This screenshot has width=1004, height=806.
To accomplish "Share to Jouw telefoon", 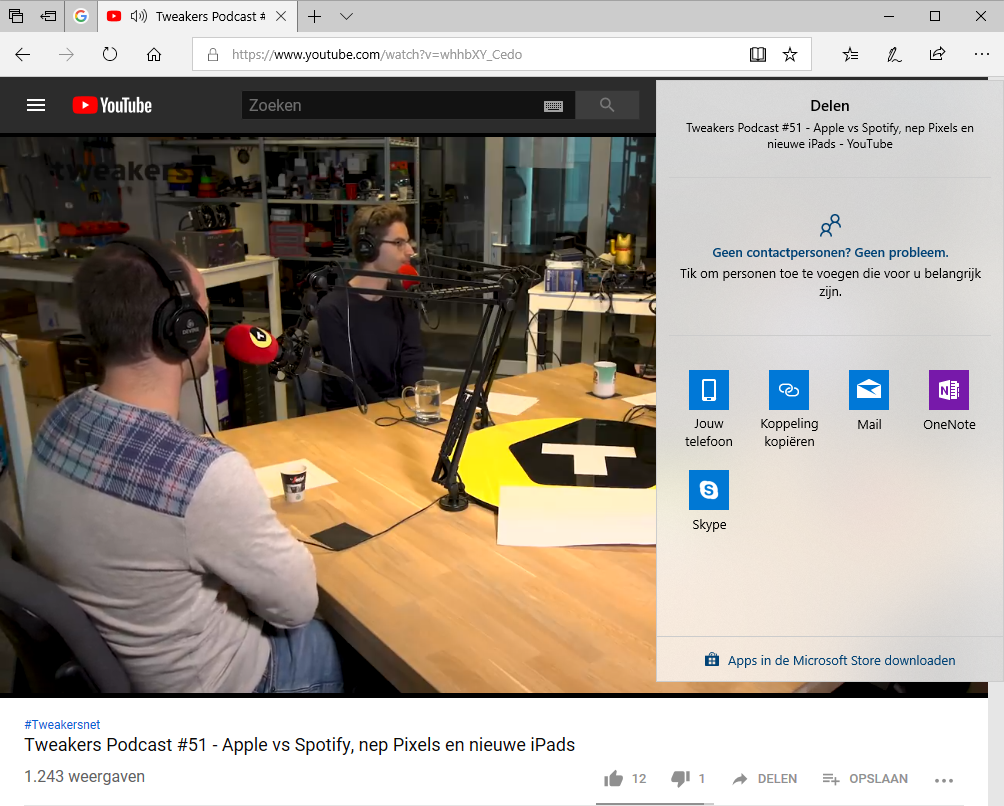I will point(709,408).
